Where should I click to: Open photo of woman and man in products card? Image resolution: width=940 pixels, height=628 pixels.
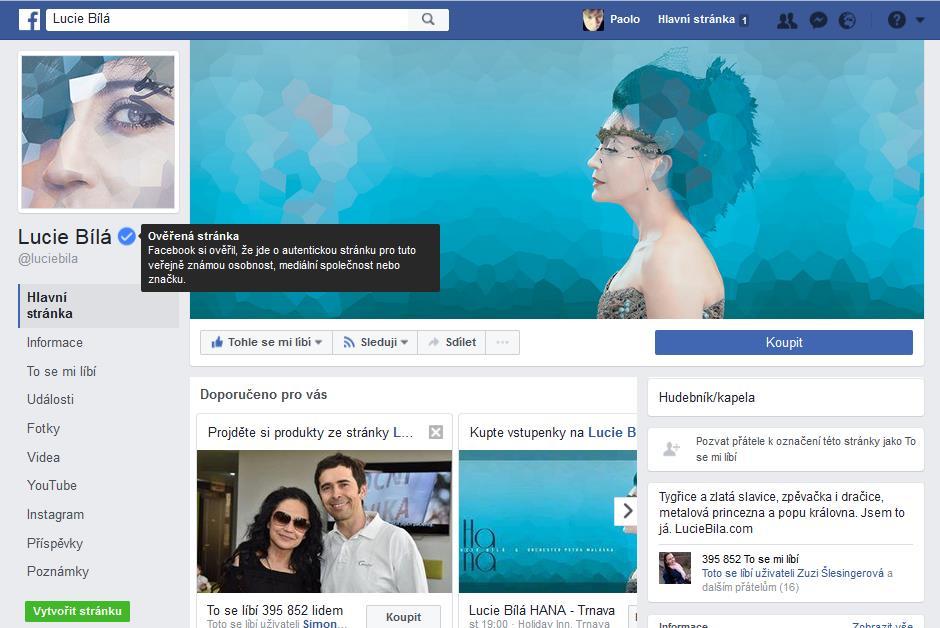tap(324, 521)
